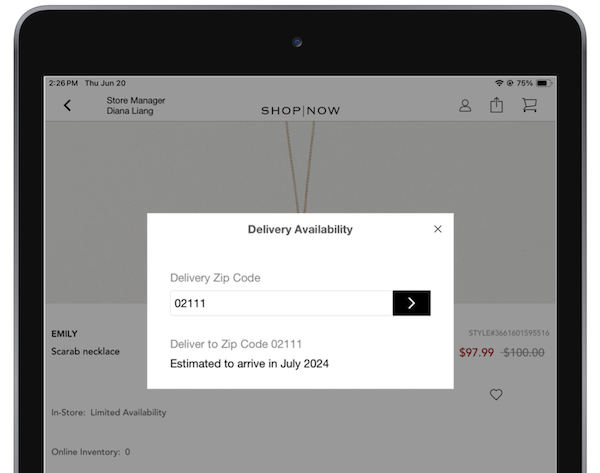Tap 'Deliver to Zip Code 02111' text
Screen dimensions: 600x473
pyautogui.click(x=236, y=344)
